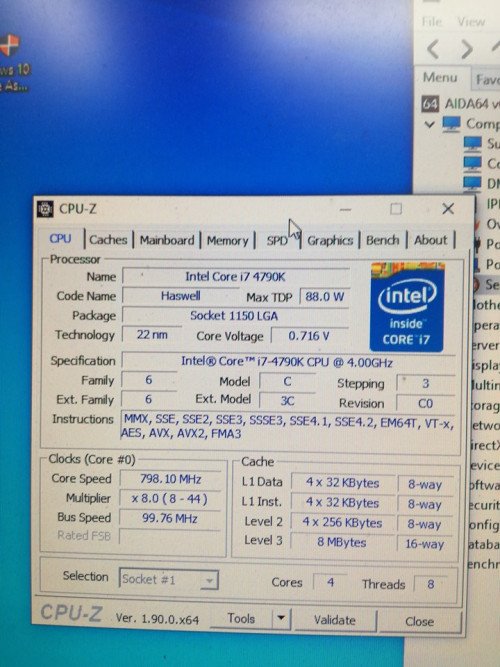Click the Computer monitor icon in AIDA64 tree
The image size is (500, 667).
(x=451, y=124)
